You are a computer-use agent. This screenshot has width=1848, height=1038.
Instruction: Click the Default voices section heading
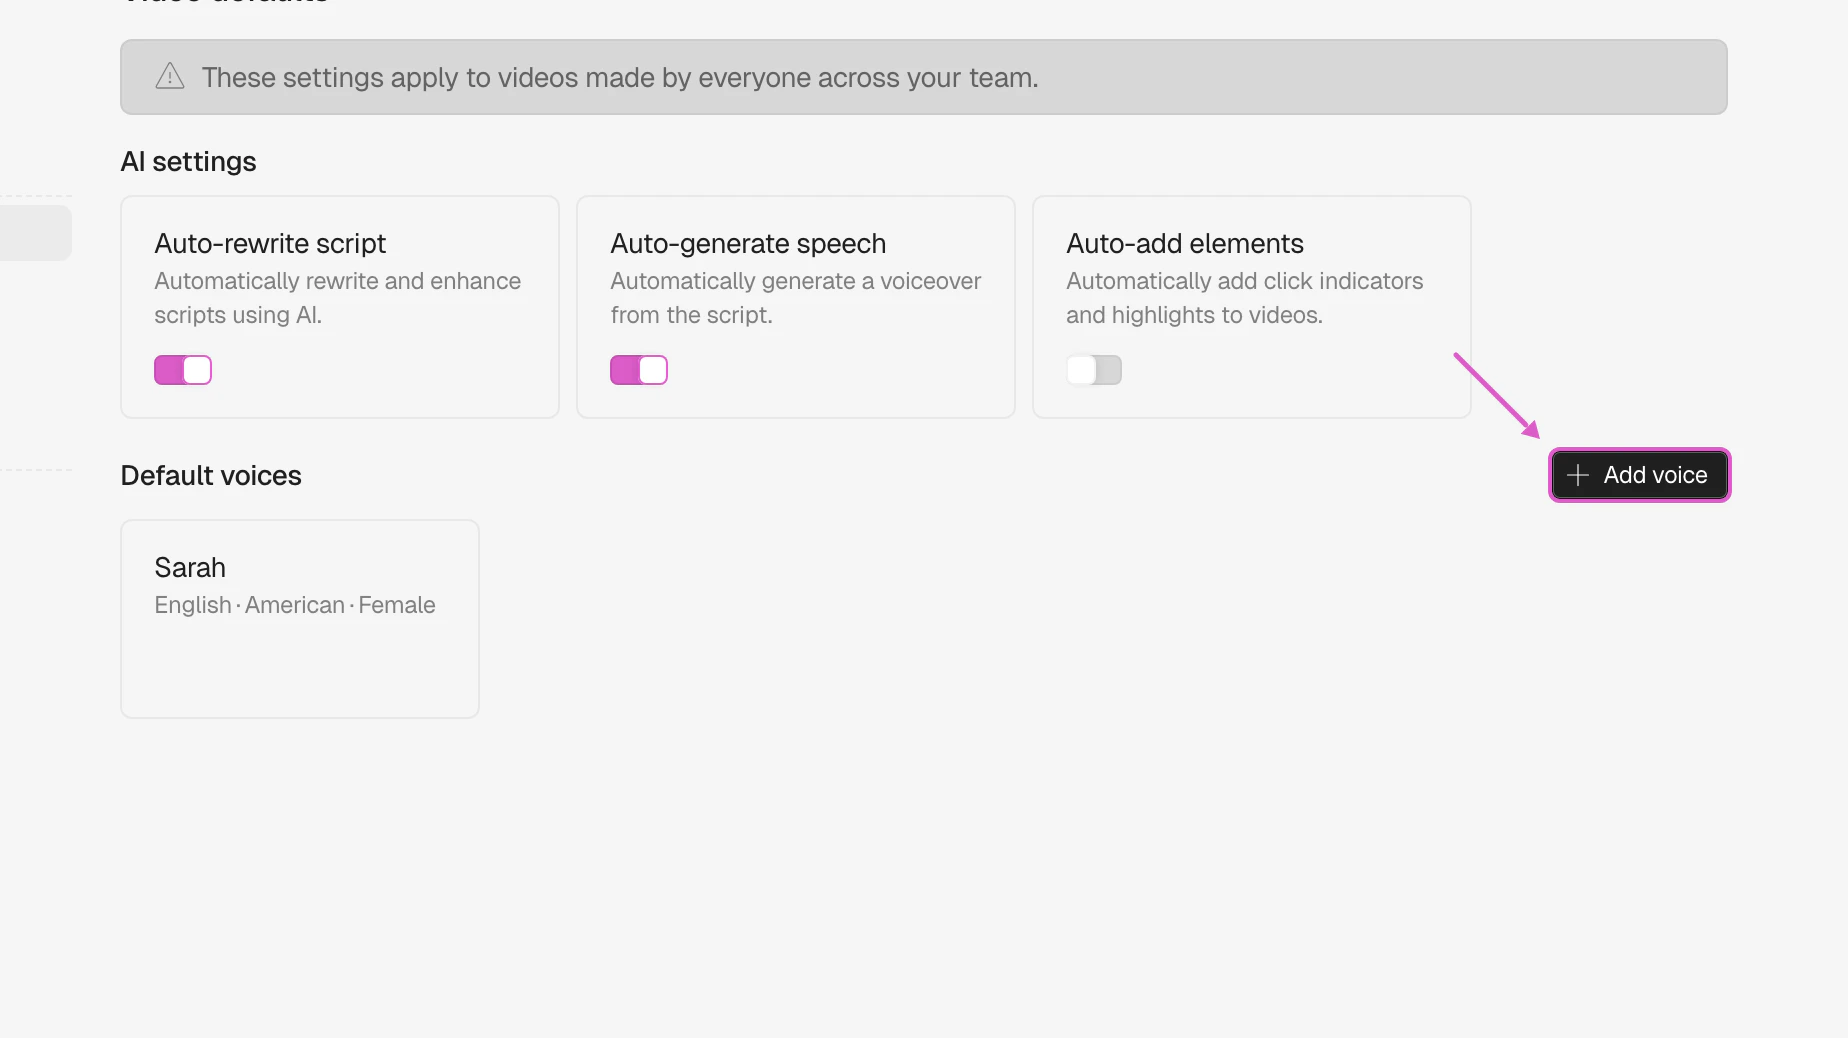coord(211,475)
